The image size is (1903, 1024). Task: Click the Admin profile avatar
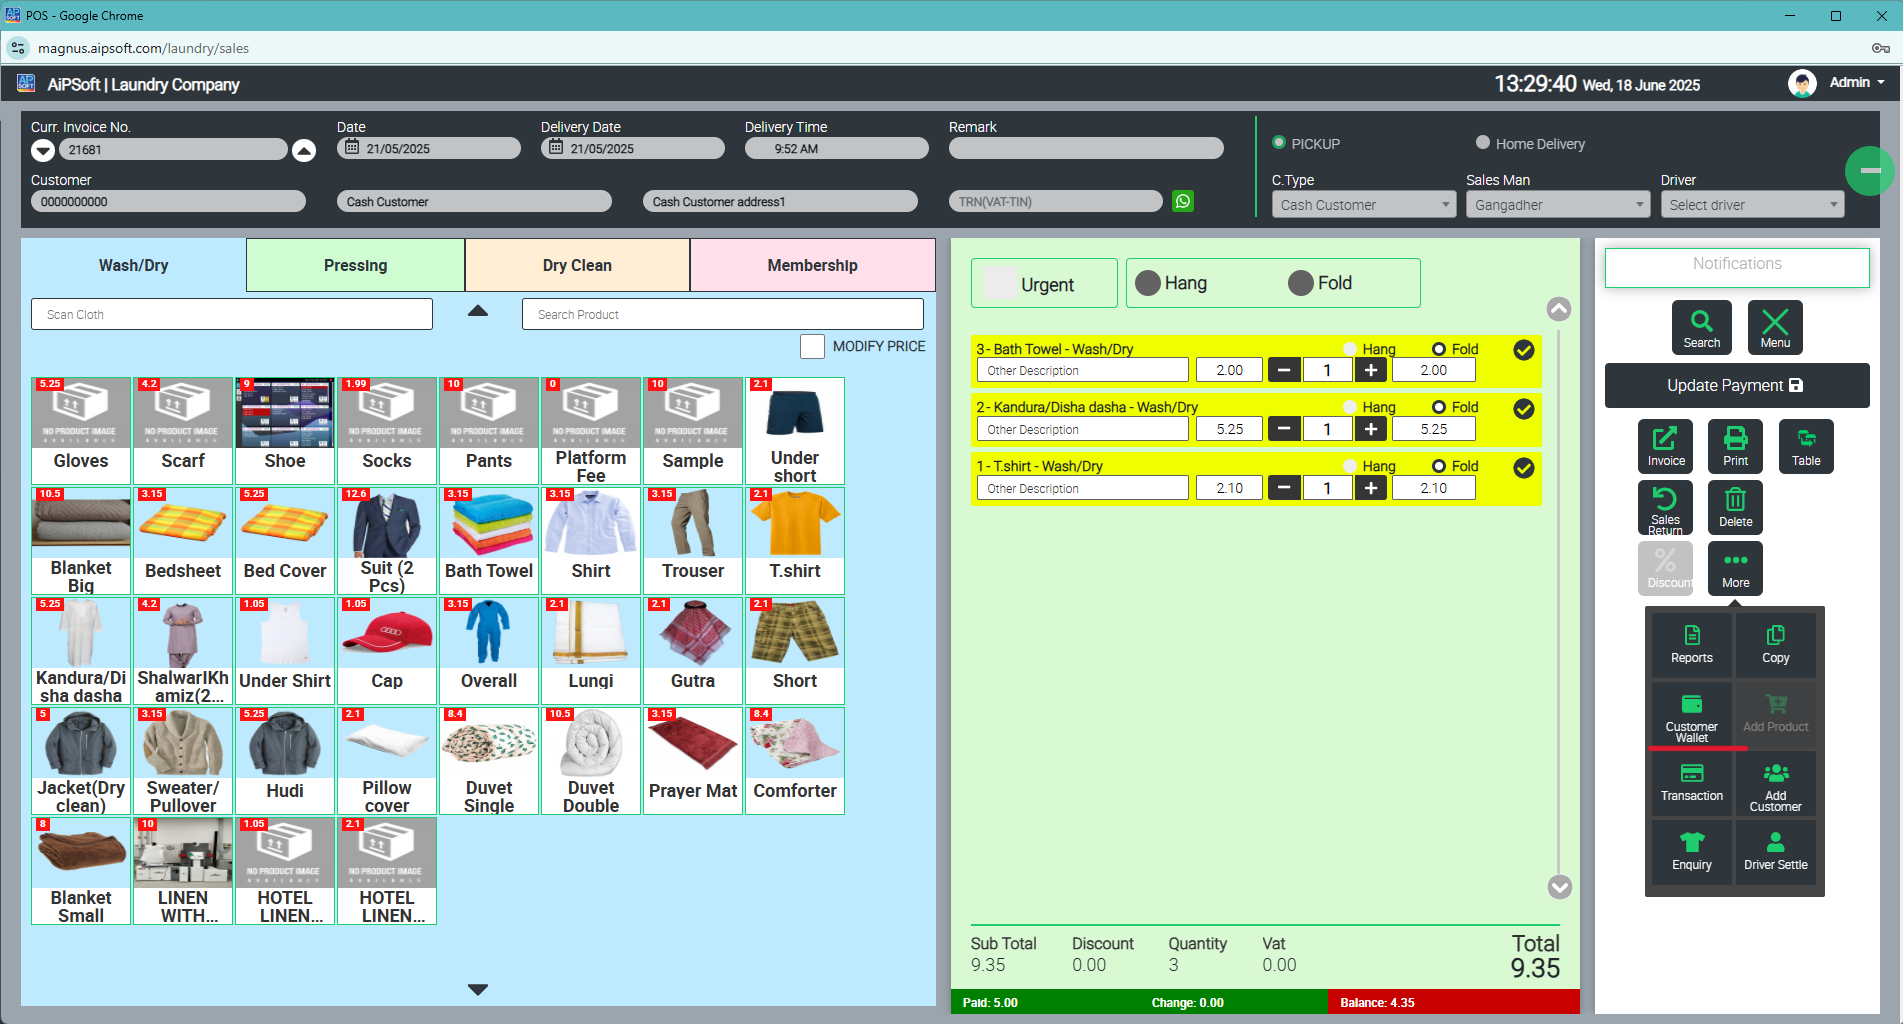point(1802,83)
